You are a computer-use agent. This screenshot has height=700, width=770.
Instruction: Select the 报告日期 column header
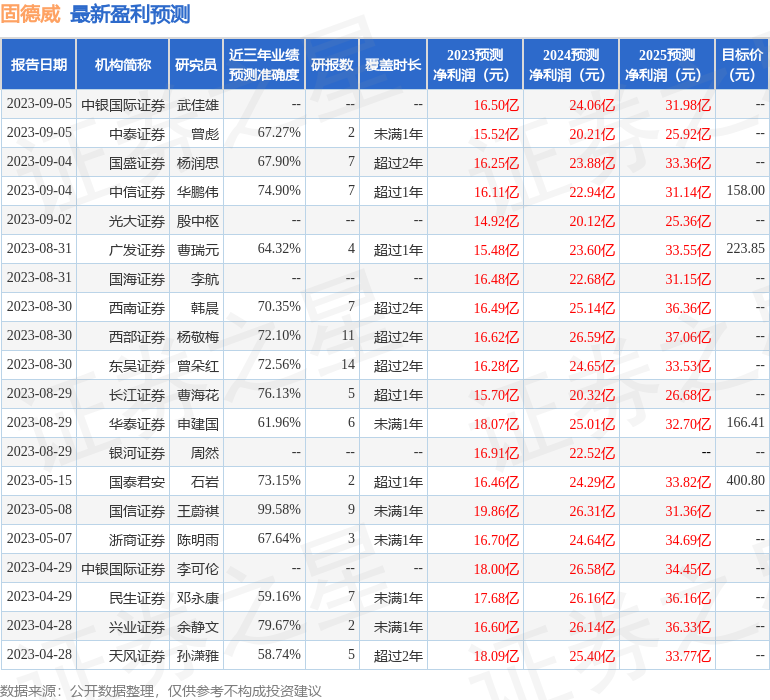click(38, 65)
